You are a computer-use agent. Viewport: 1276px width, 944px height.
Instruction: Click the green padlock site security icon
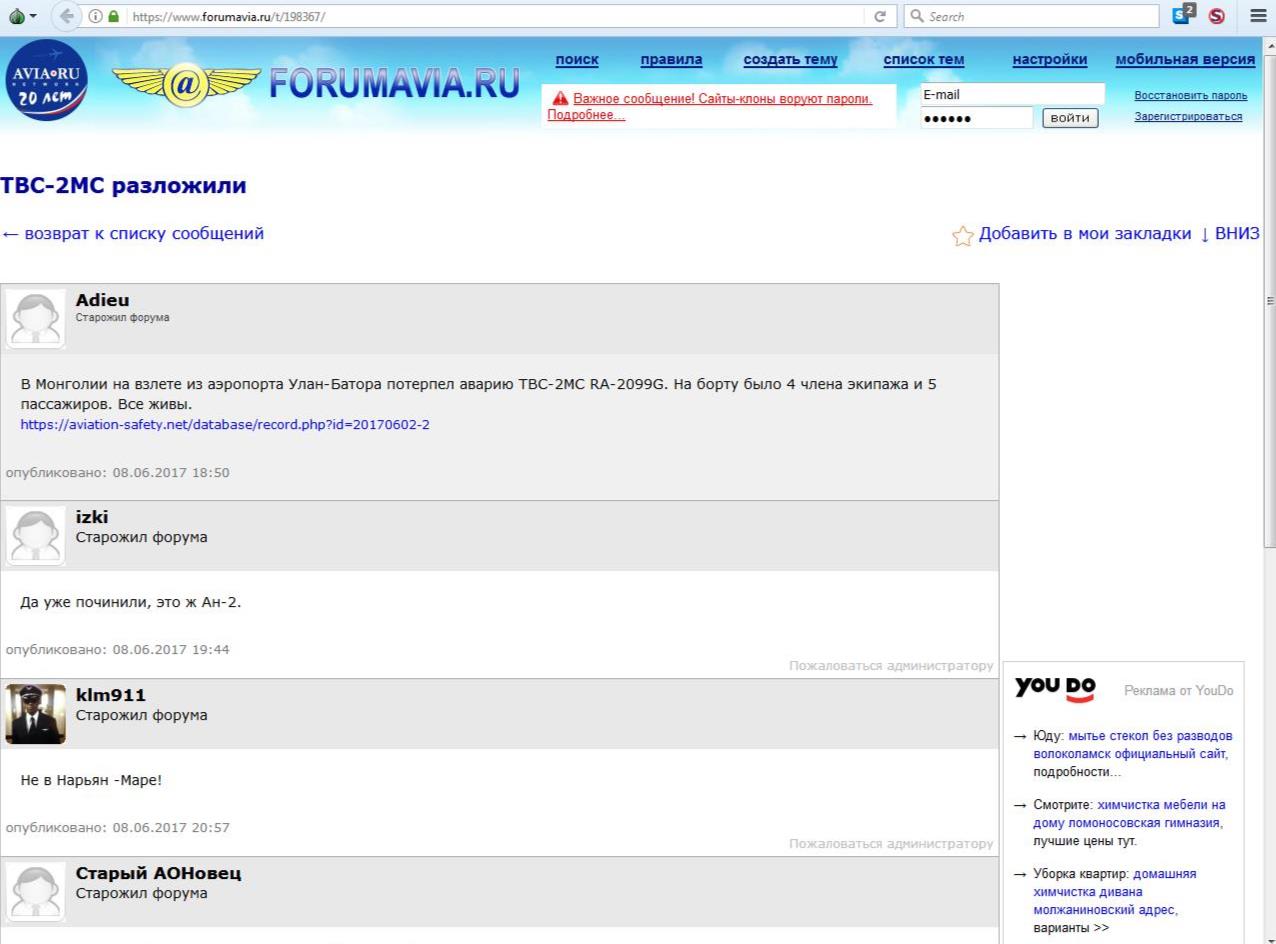coord(113,16)
